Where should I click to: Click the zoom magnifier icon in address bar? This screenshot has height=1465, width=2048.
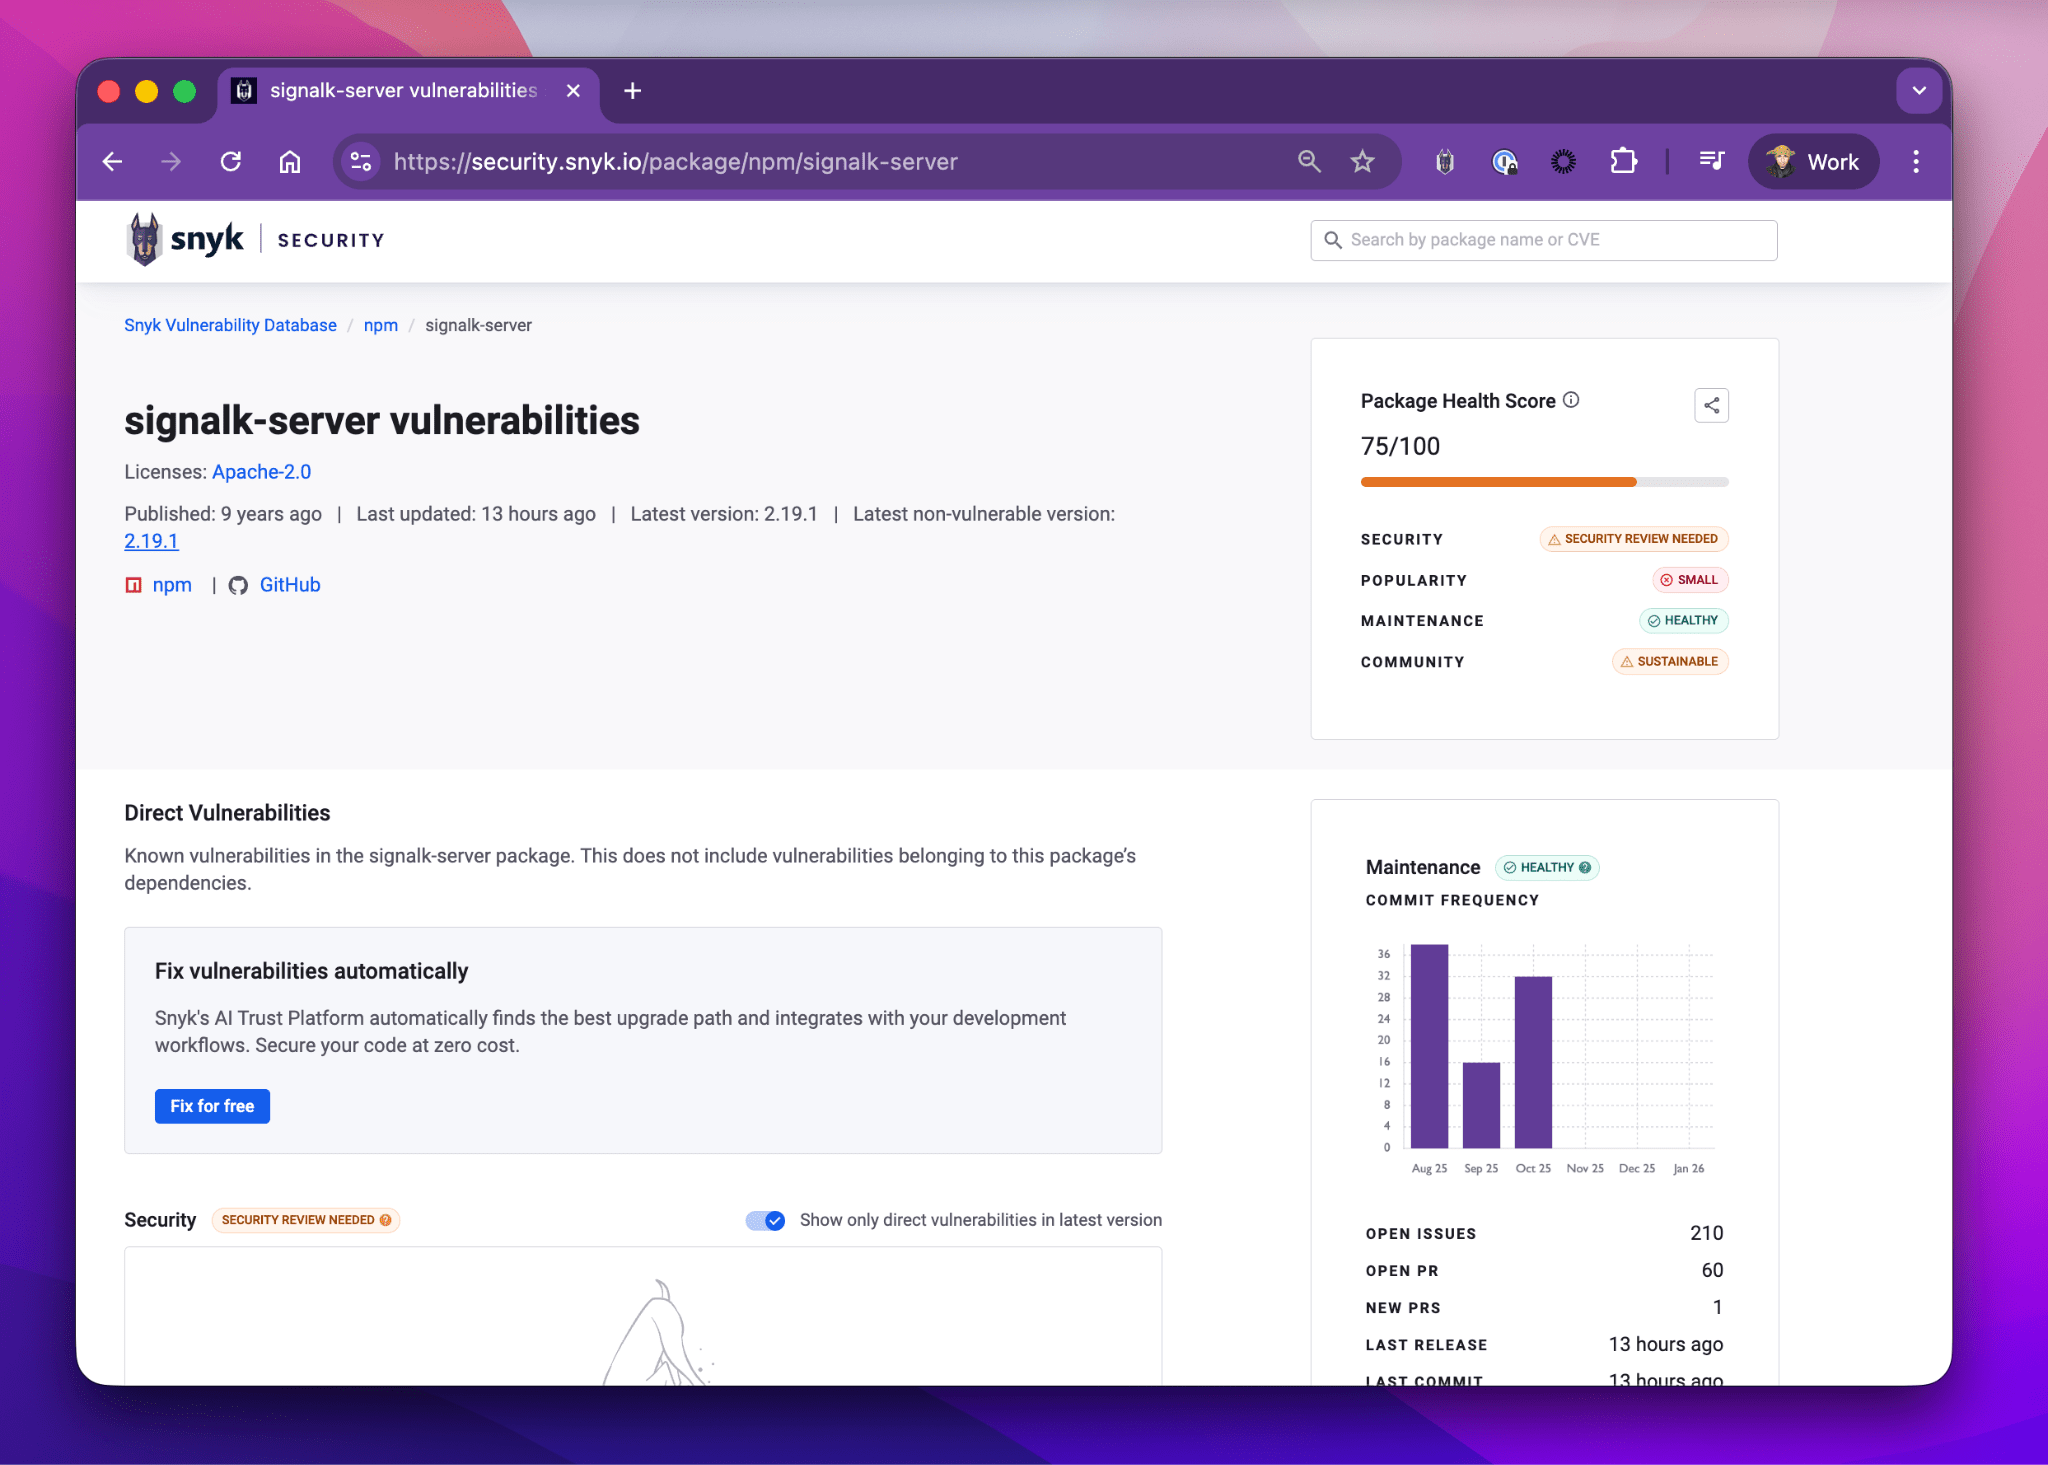click(x=1309, y=161)
